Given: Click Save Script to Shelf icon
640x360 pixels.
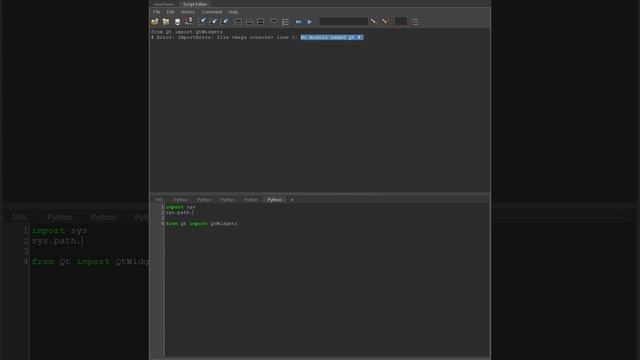Looking at the screenshot, I should 189,21.
